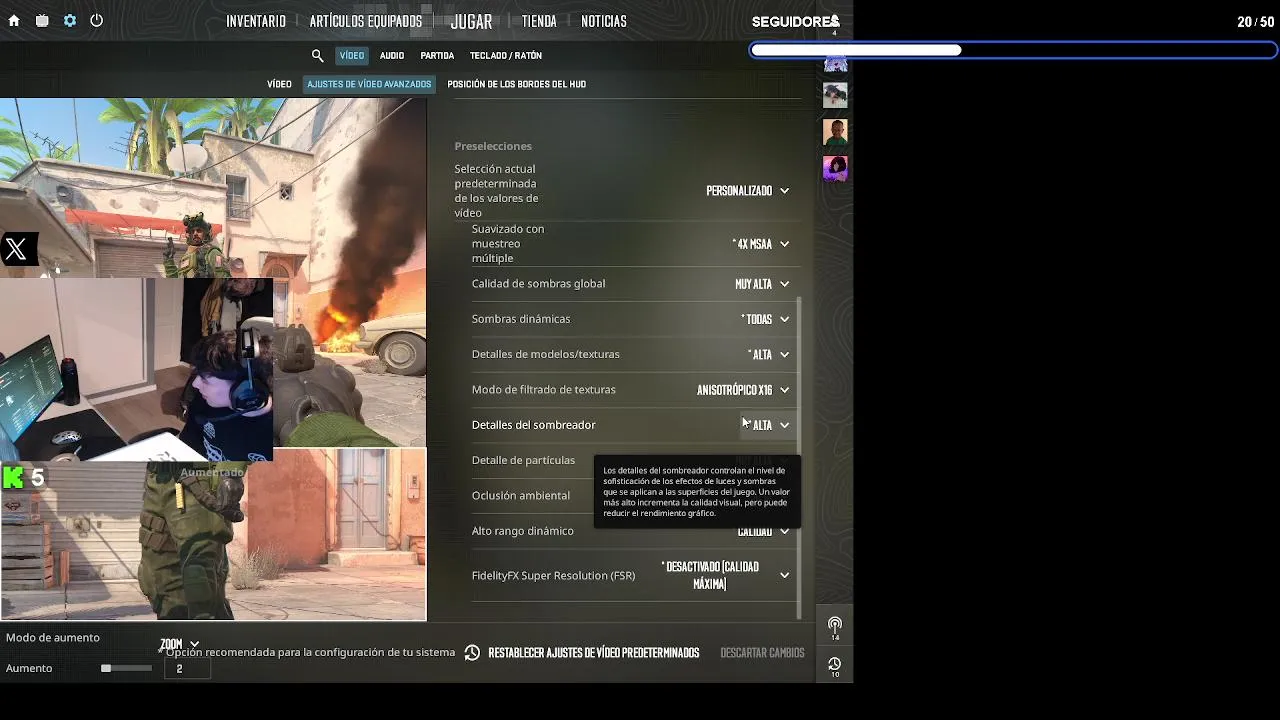Expand the Personalizado preset dropdown
Image resolution: width=1280 pixels, height=720 pixels.
748,191
